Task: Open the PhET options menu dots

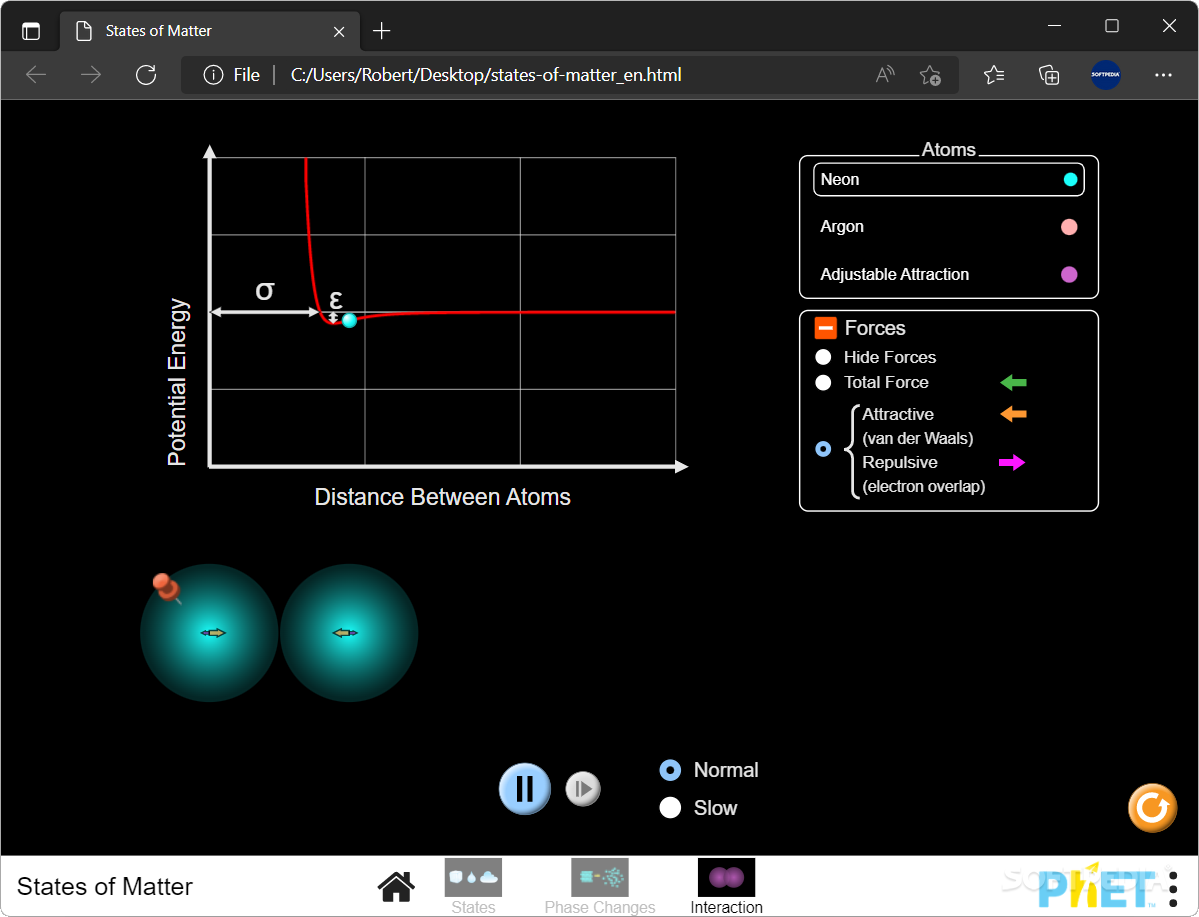Action: [x=1173, y=889]
